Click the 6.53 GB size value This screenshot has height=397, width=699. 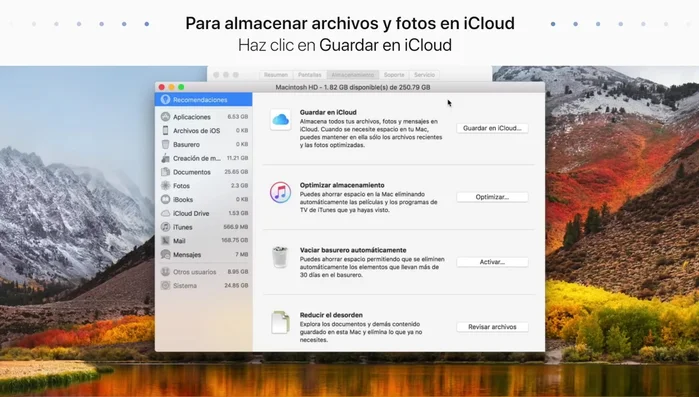(x=238, y=117)
